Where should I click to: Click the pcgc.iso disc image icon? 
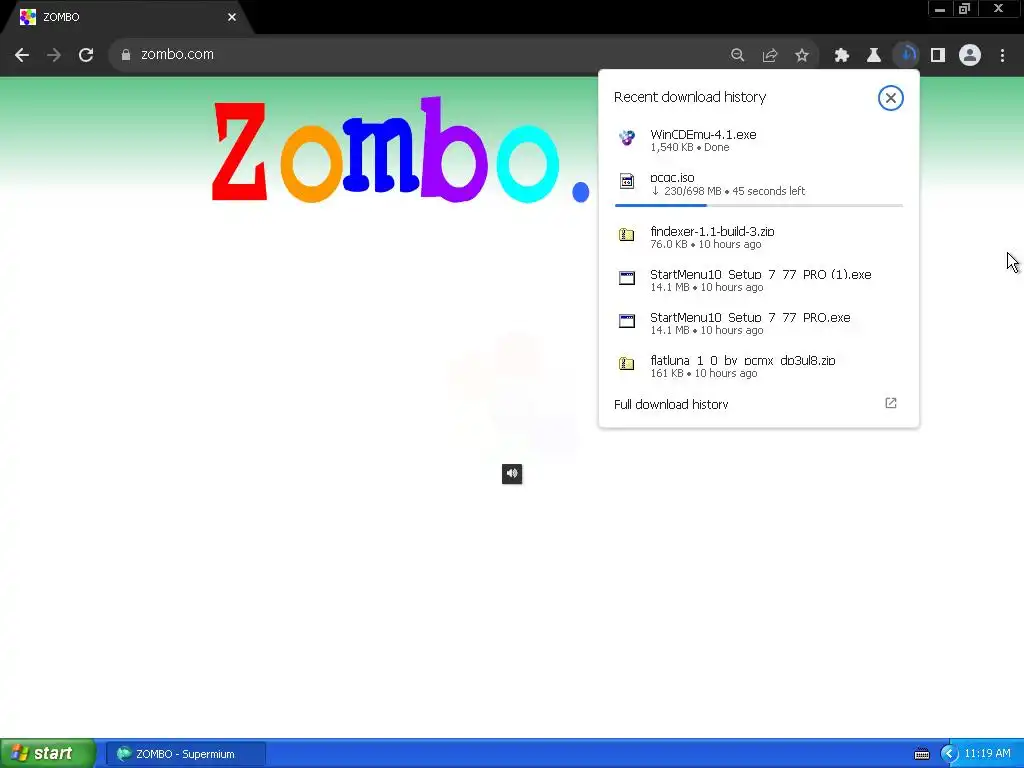click(627, 181)
